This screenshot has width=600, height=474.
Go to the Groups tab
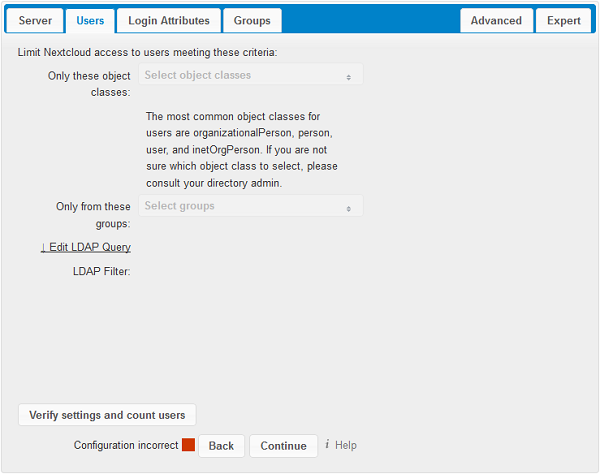tap(252, 21)
